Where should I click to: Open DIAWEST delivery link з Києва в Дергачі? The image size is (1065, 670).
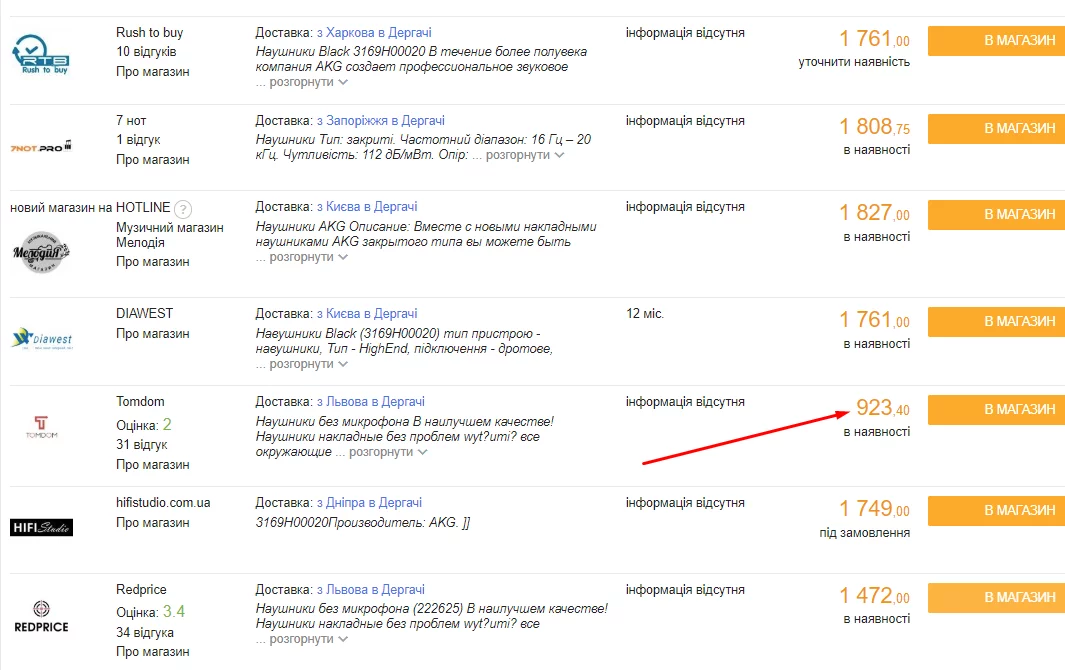[367, 314]
